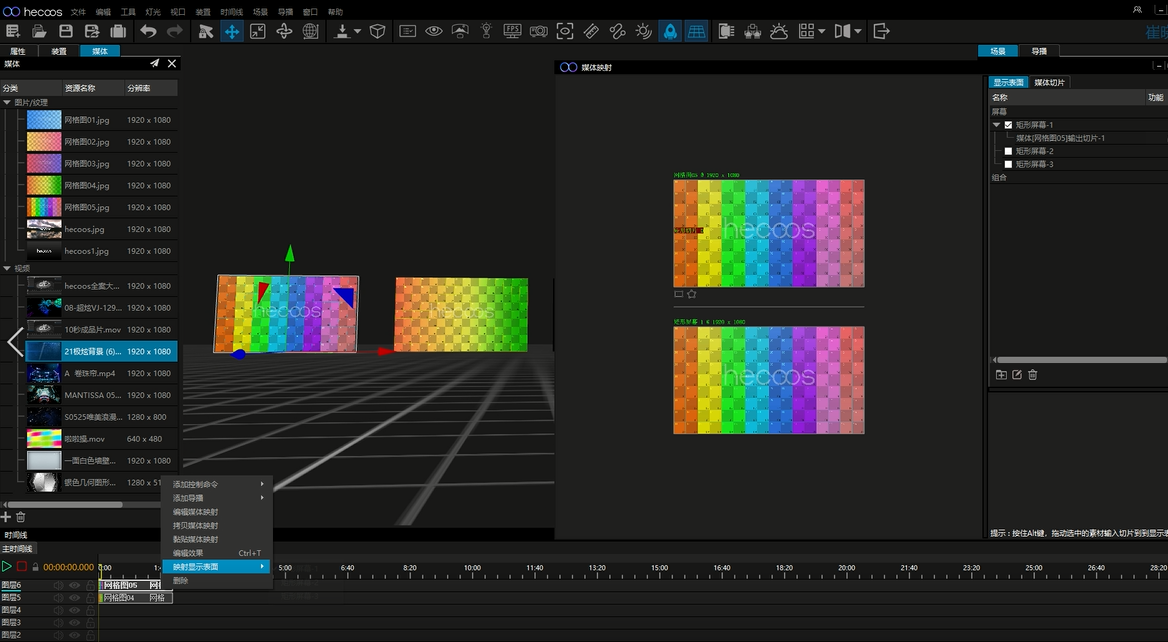Mute the 图层6 speaker
The width and height of the screenshot is (1168, 642).
58,585
